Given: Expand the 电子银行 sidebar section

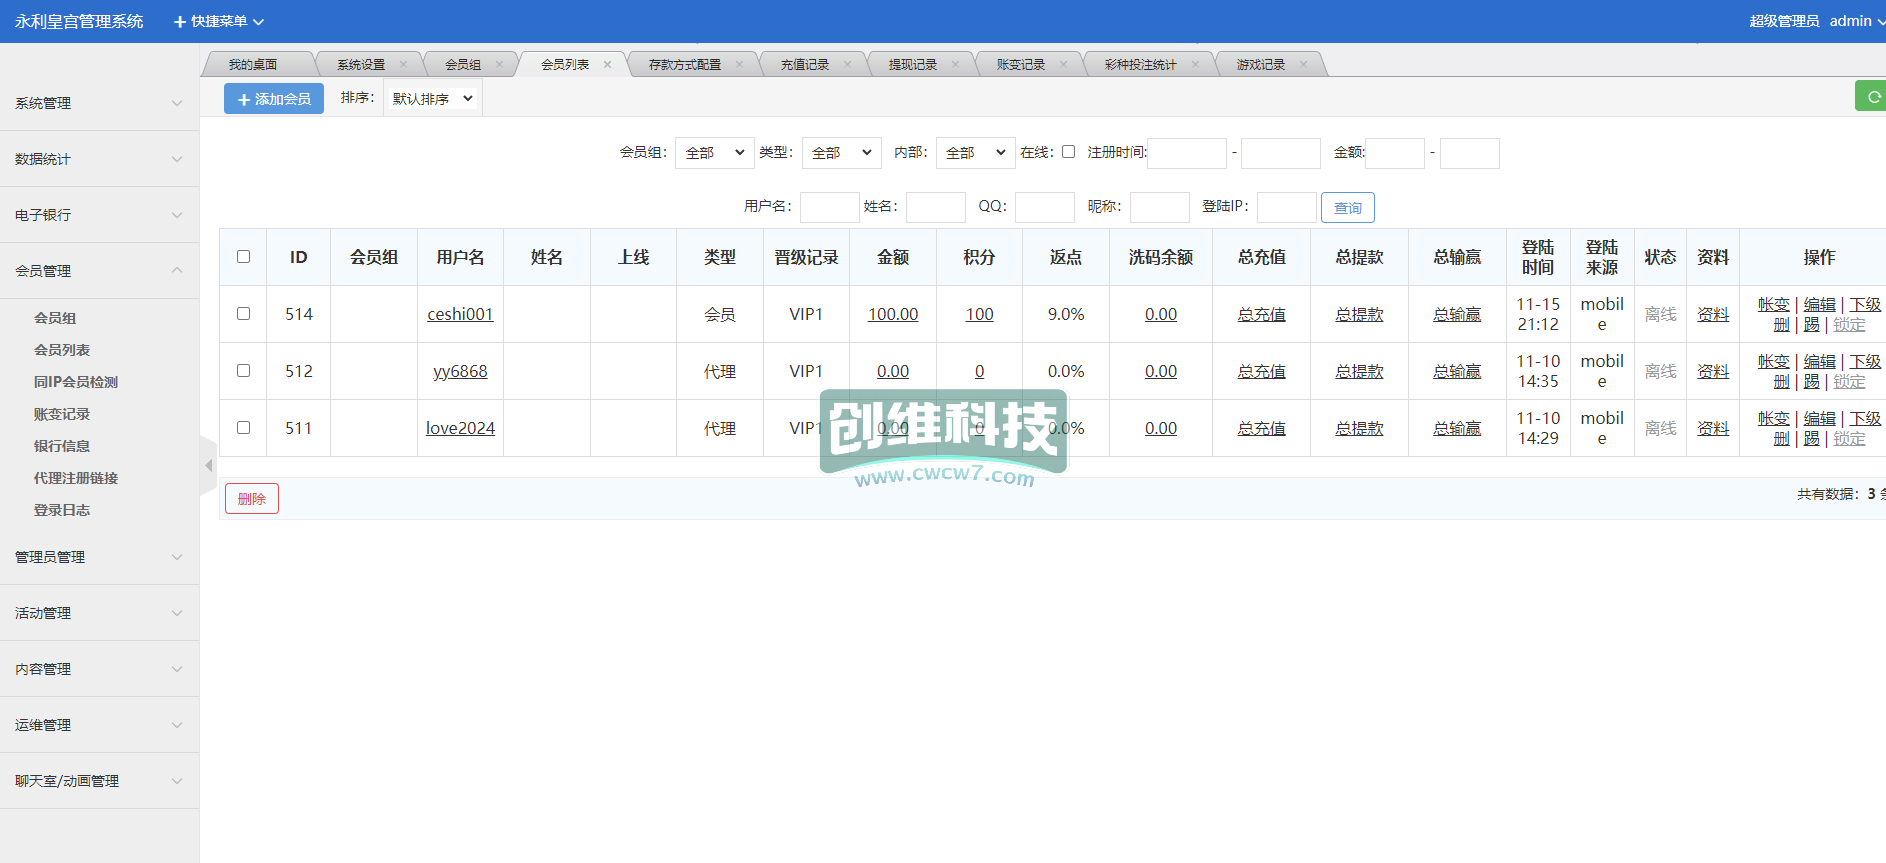Looking at the screenshot, I should (99, 215).
